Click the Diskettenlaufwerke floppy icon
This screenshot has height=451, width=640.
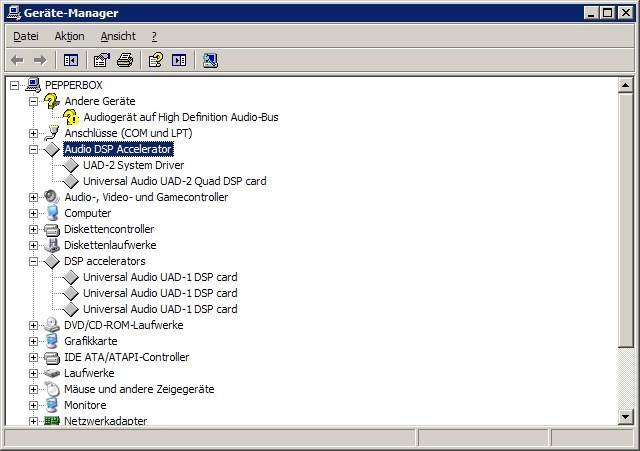click(52, 245)
